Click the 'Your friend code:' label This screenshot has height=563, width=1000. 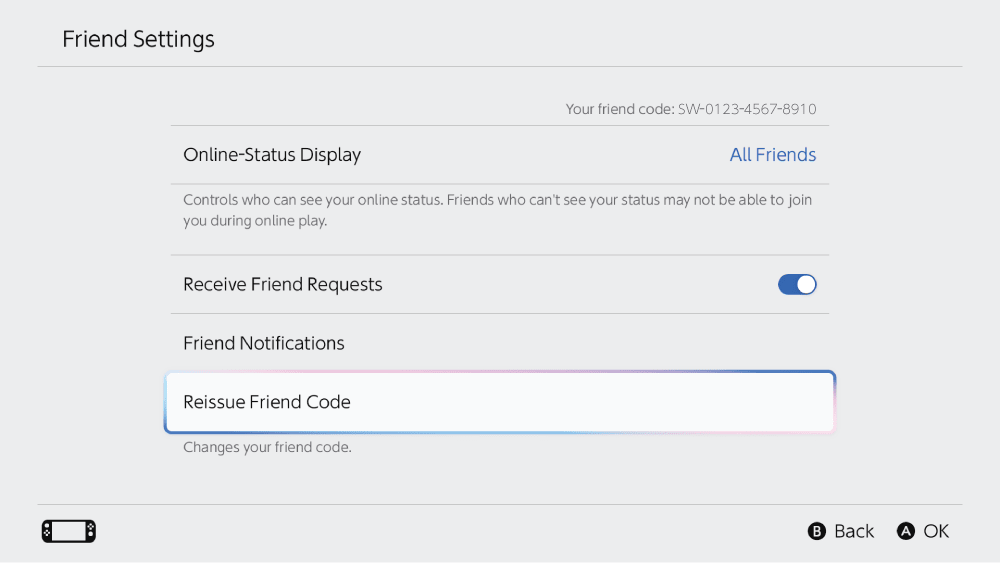point(620,109)
